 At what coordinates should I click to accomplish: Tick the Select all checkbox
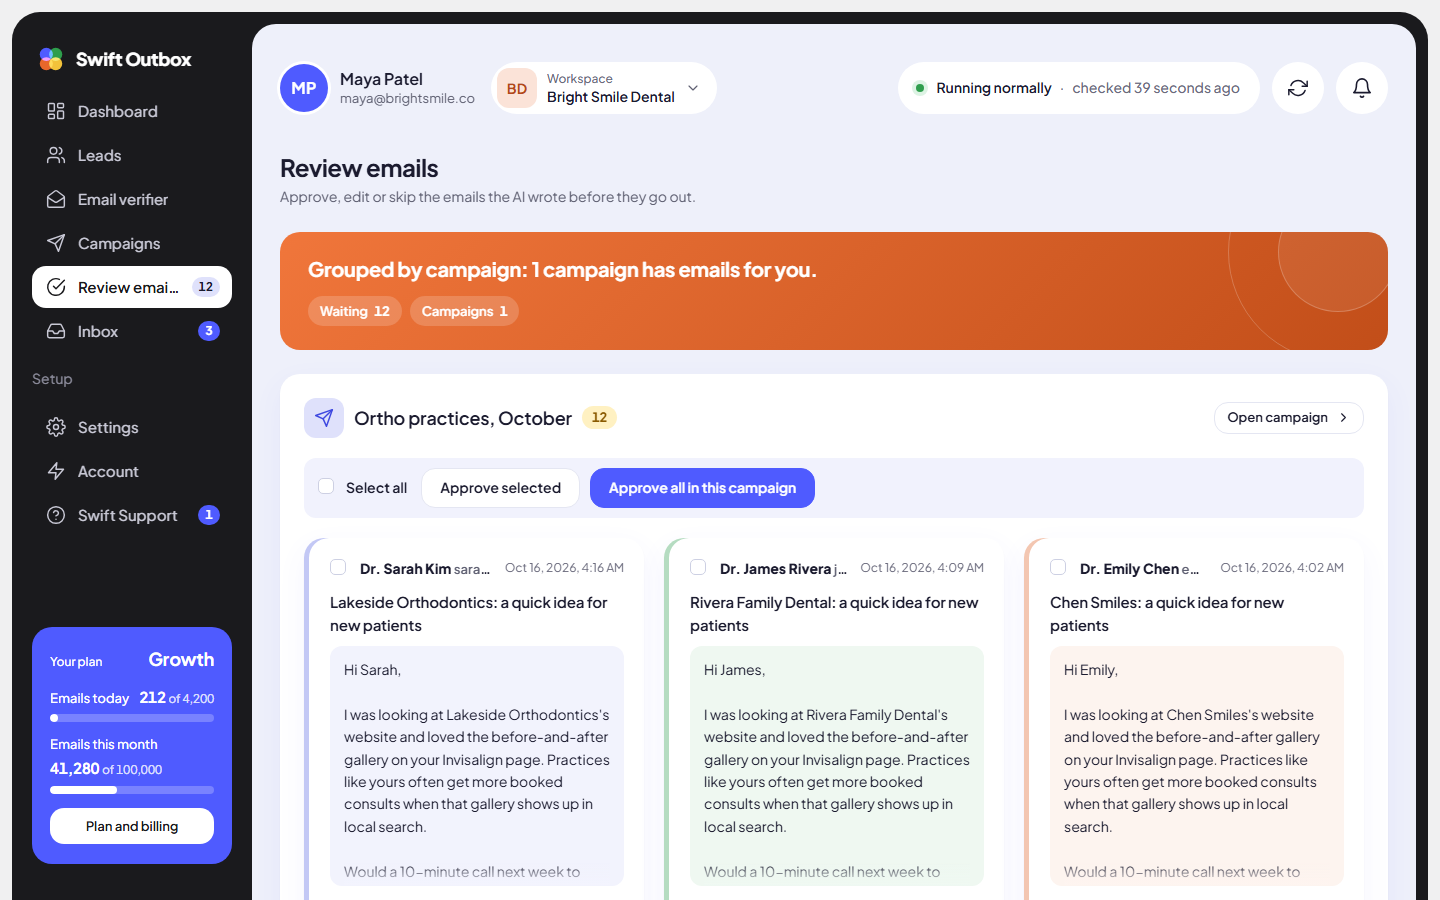pyautogui.click(x=326, y=487)
